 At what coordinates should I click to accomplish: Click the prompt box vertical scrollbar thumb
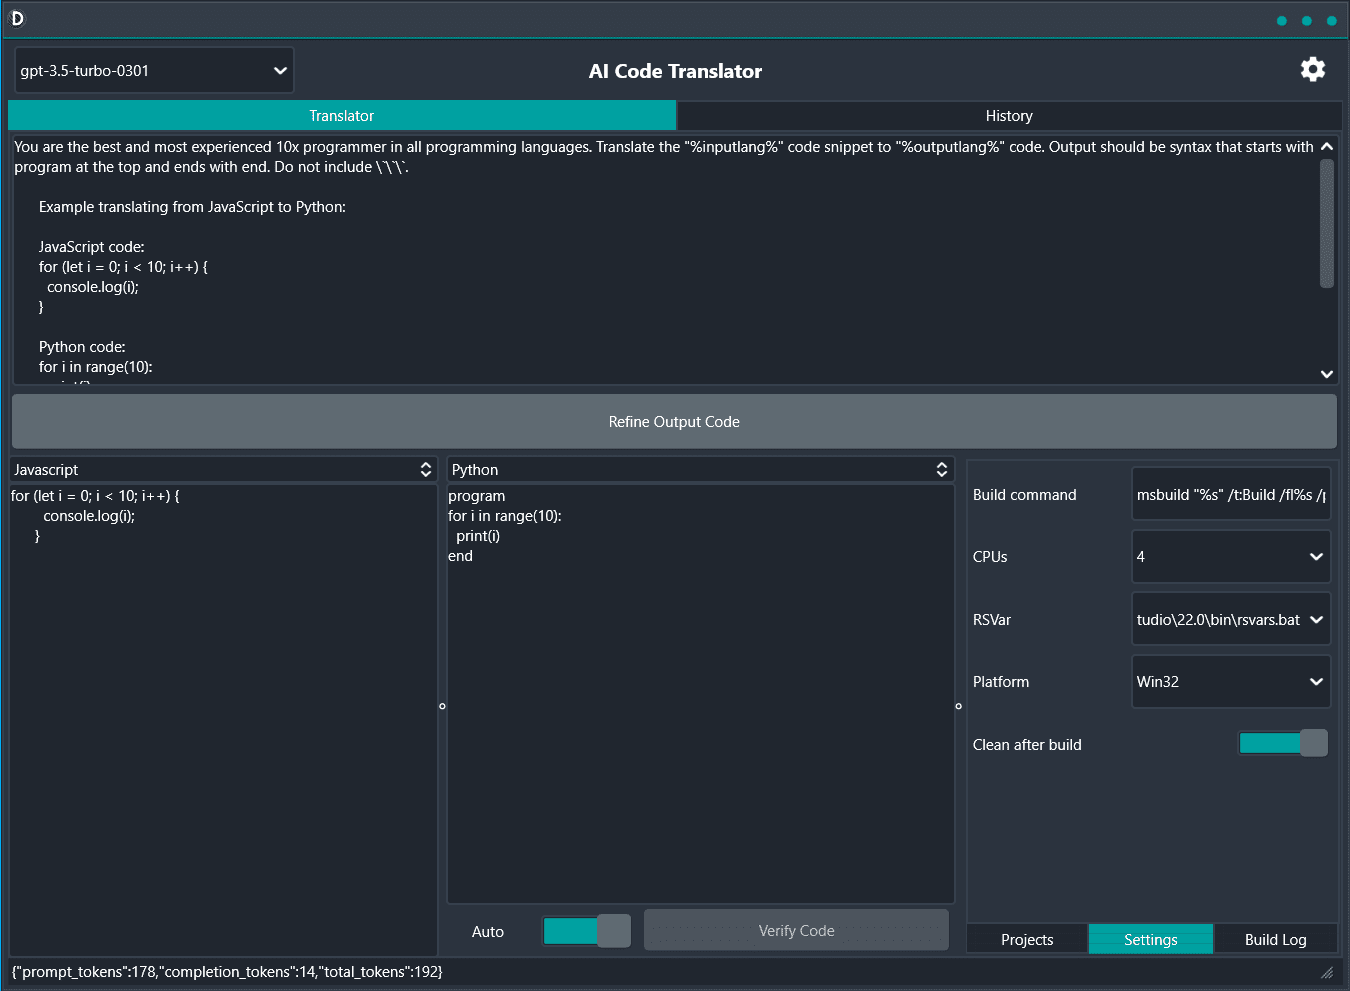click(x=1327, y=223)
